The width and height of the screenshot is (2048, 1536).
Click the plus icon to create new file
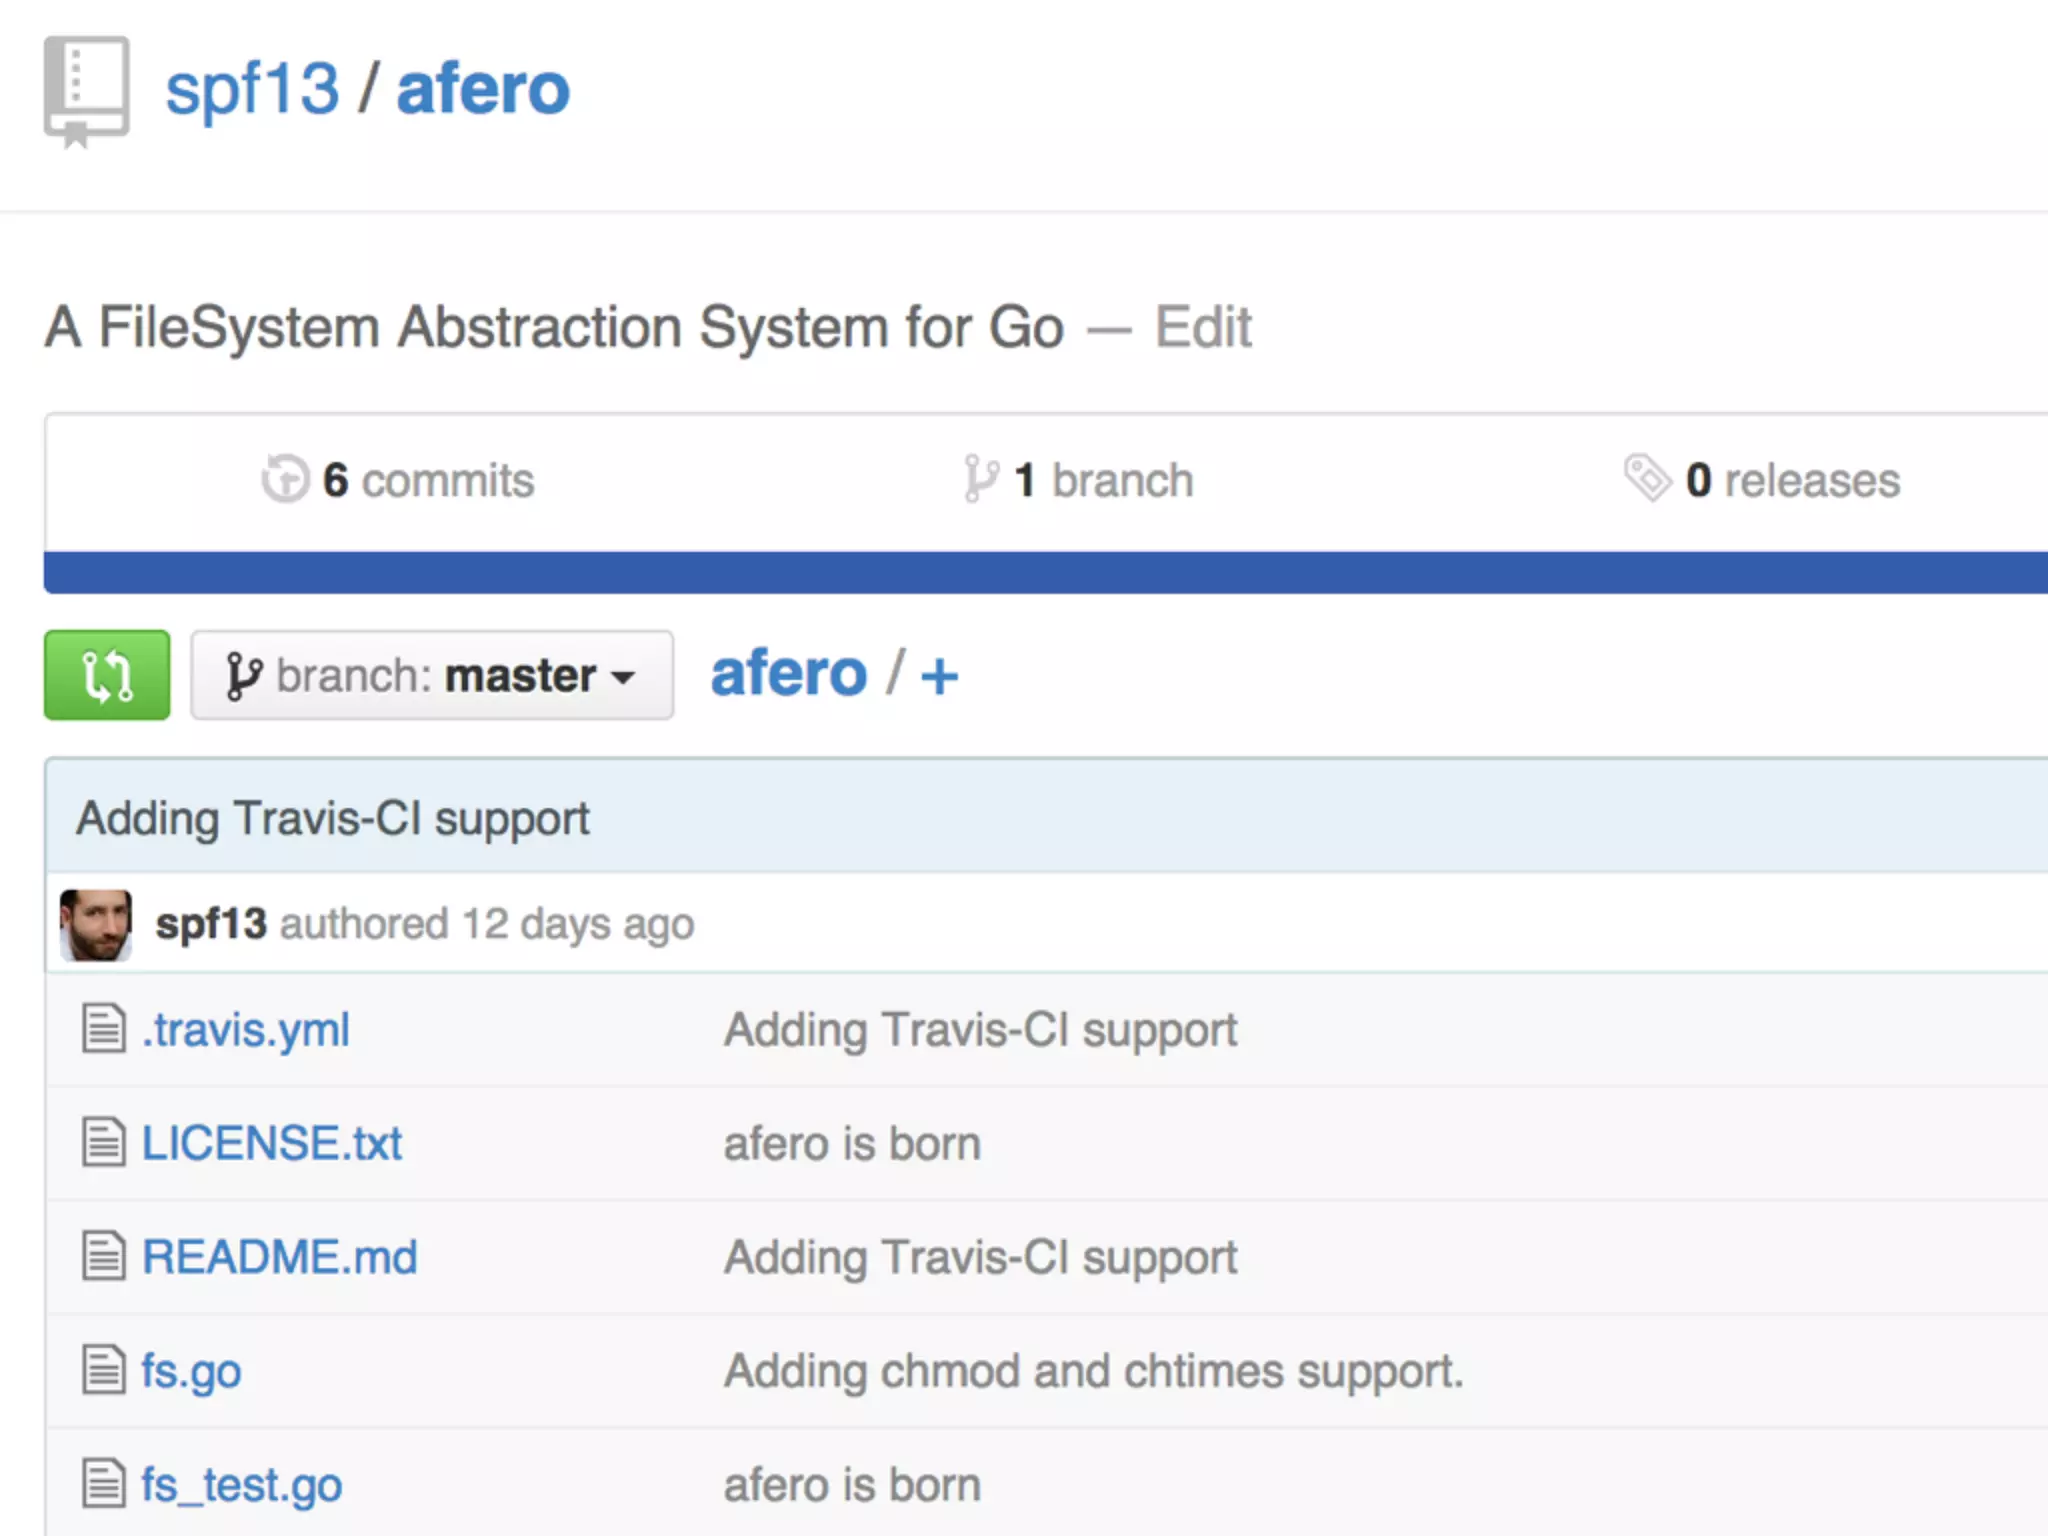point(939,676)
